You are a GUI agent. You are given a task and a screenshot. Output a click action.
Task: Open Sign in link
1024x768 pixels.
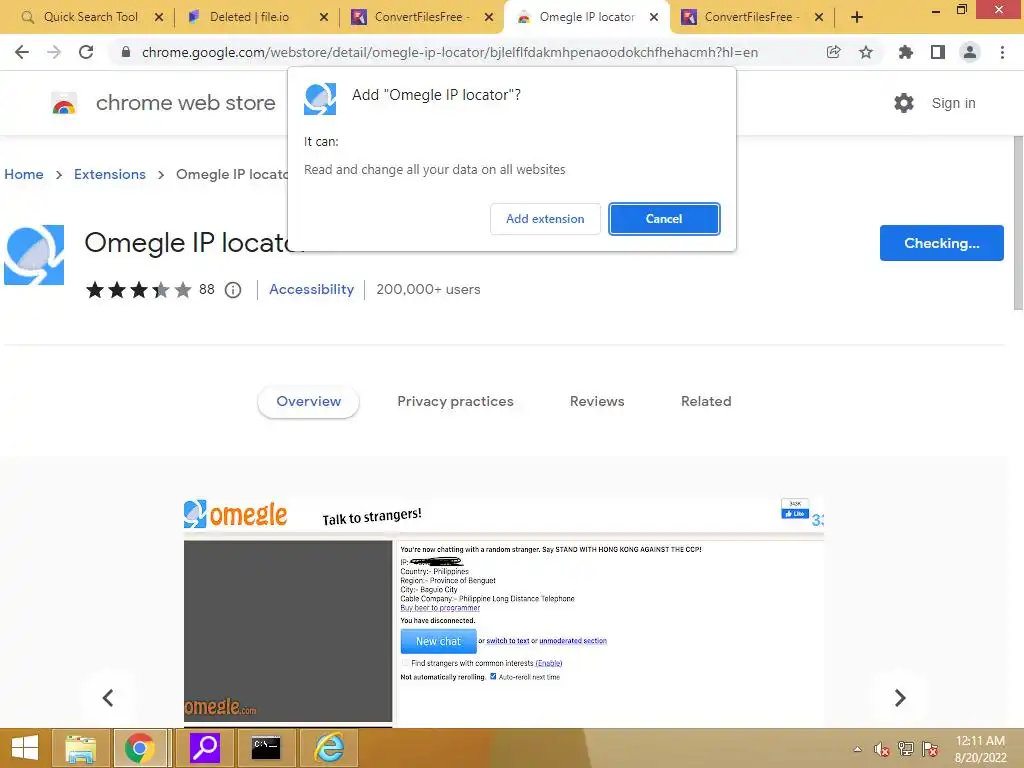click(953, 103)
